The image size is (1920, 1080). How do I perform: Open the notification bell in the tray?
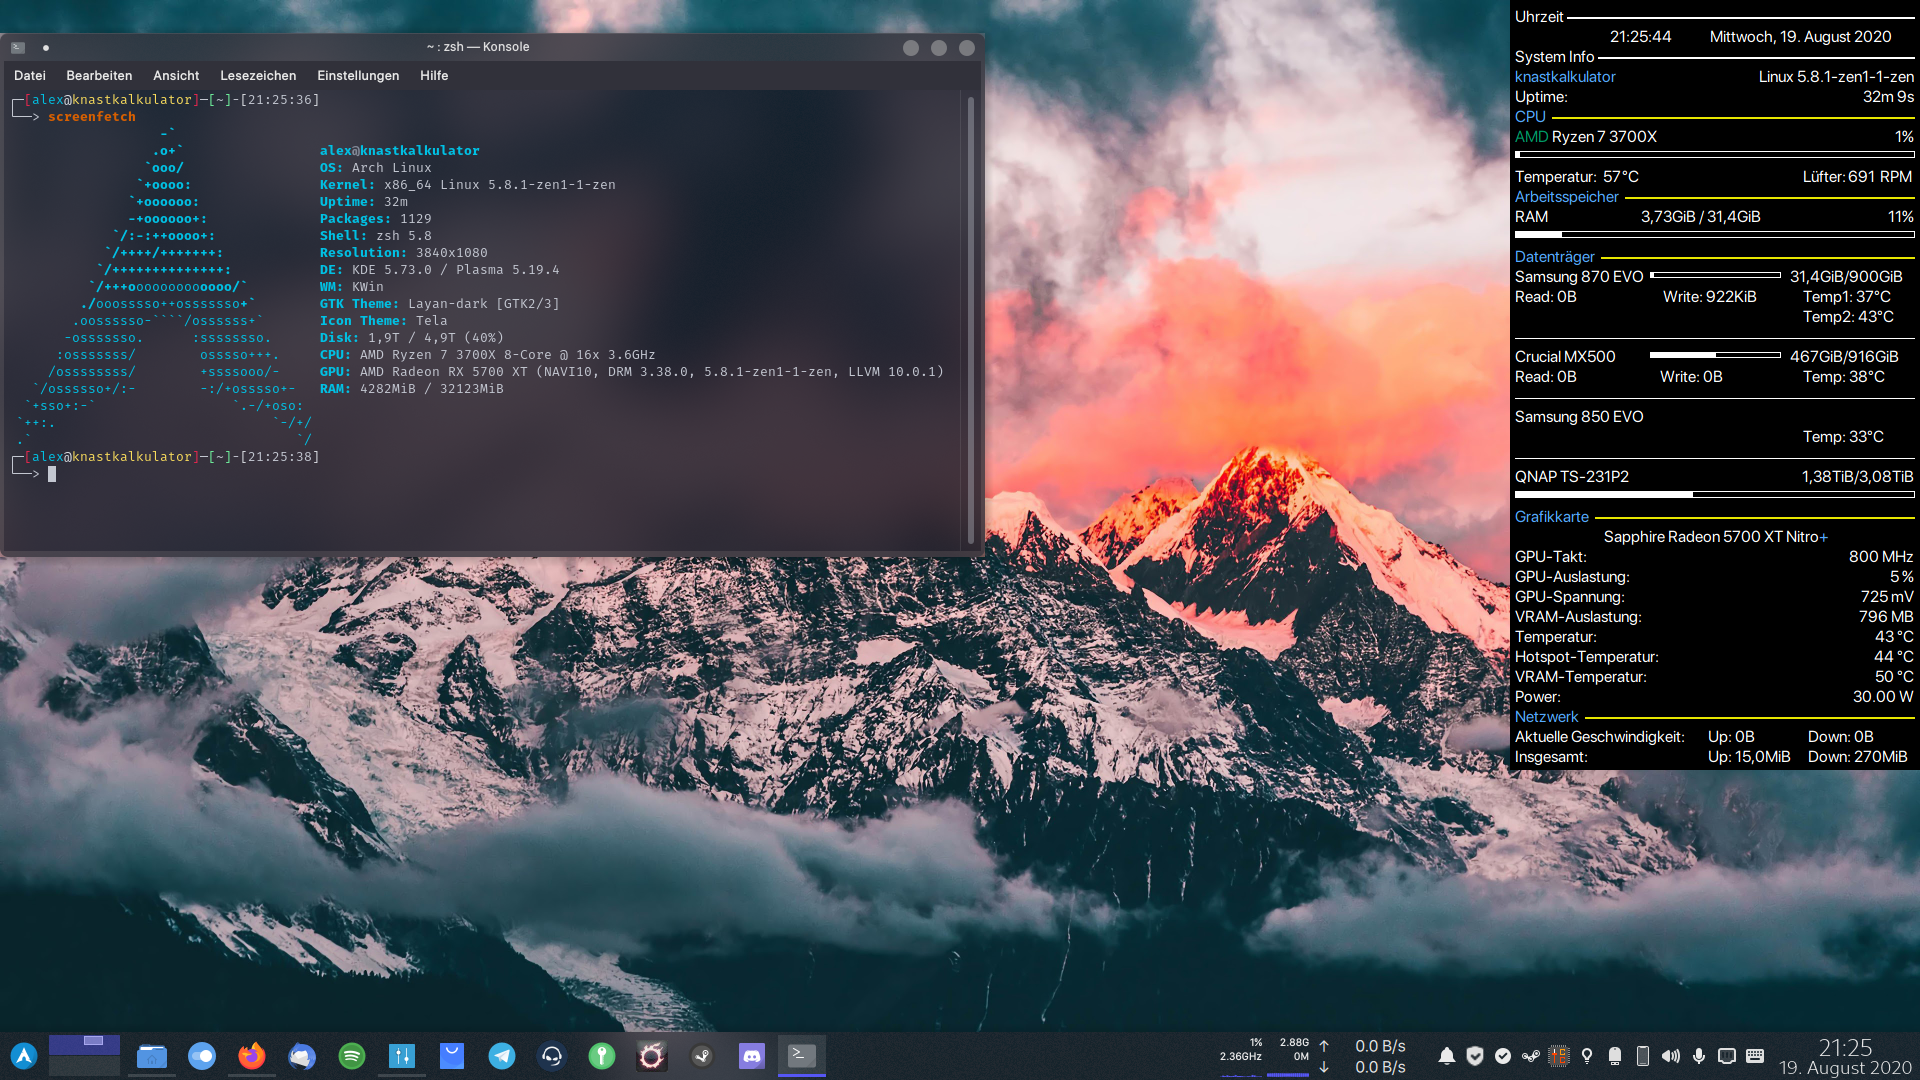(x=1447, y=1055)
